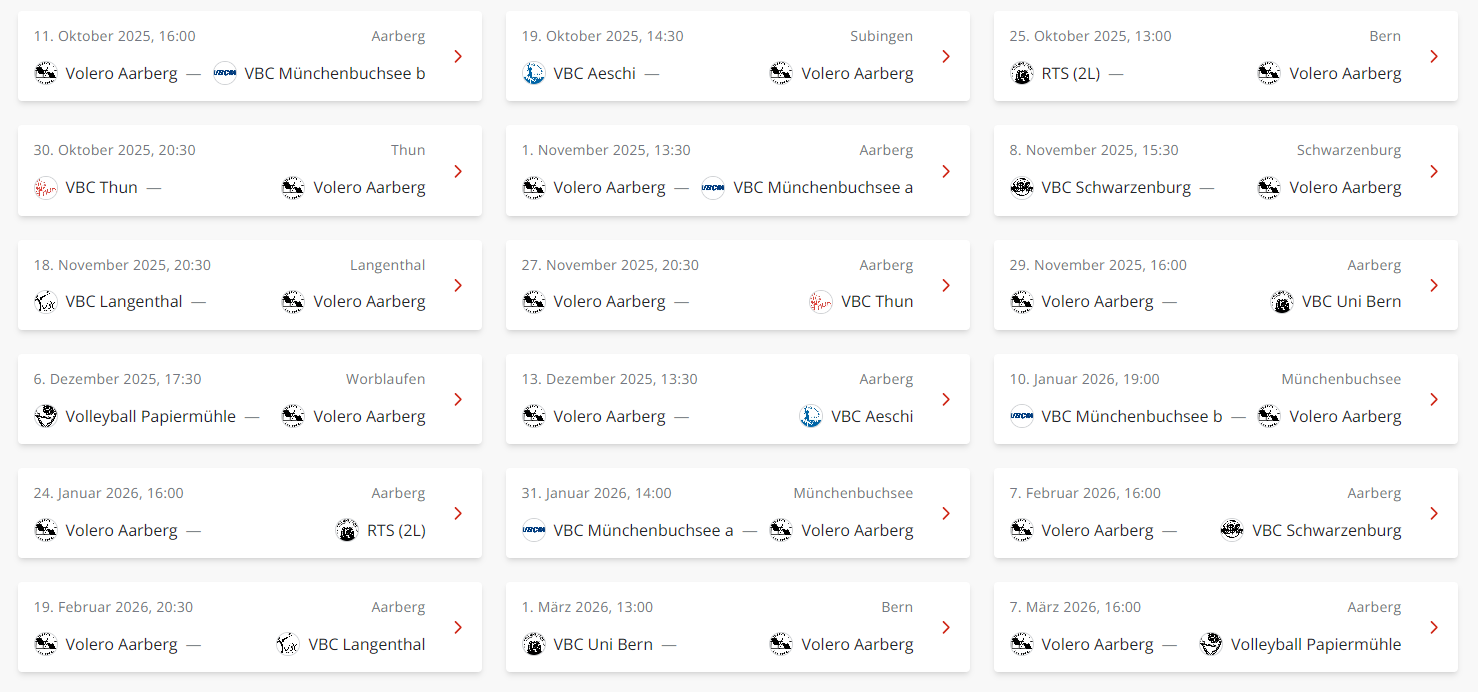Image resolution: width=1478 pixels, height=692 pixels.
Task: Click the VBC Langenthal club logo on the 18. November card
Action: click(x=46, y=301)
